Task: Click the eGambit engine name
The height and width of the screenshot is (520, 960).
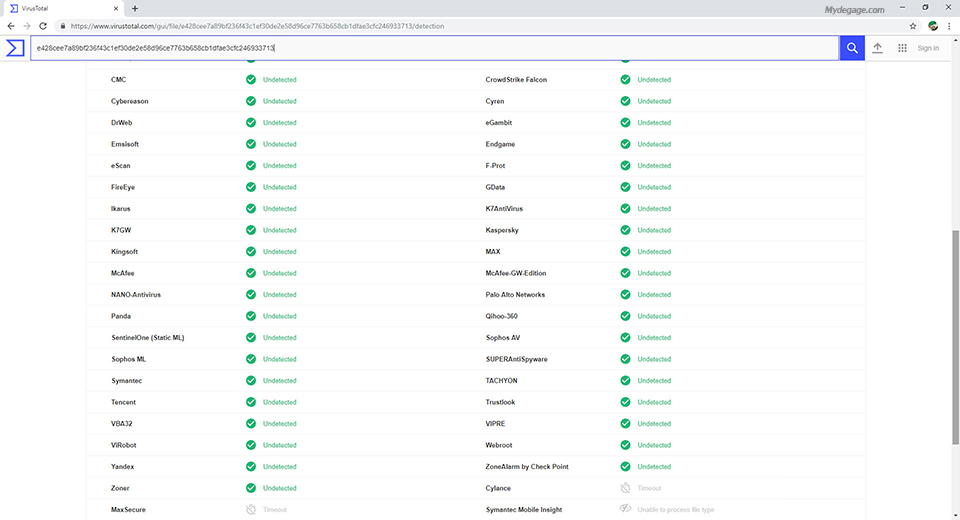Action: coord(499,122)
